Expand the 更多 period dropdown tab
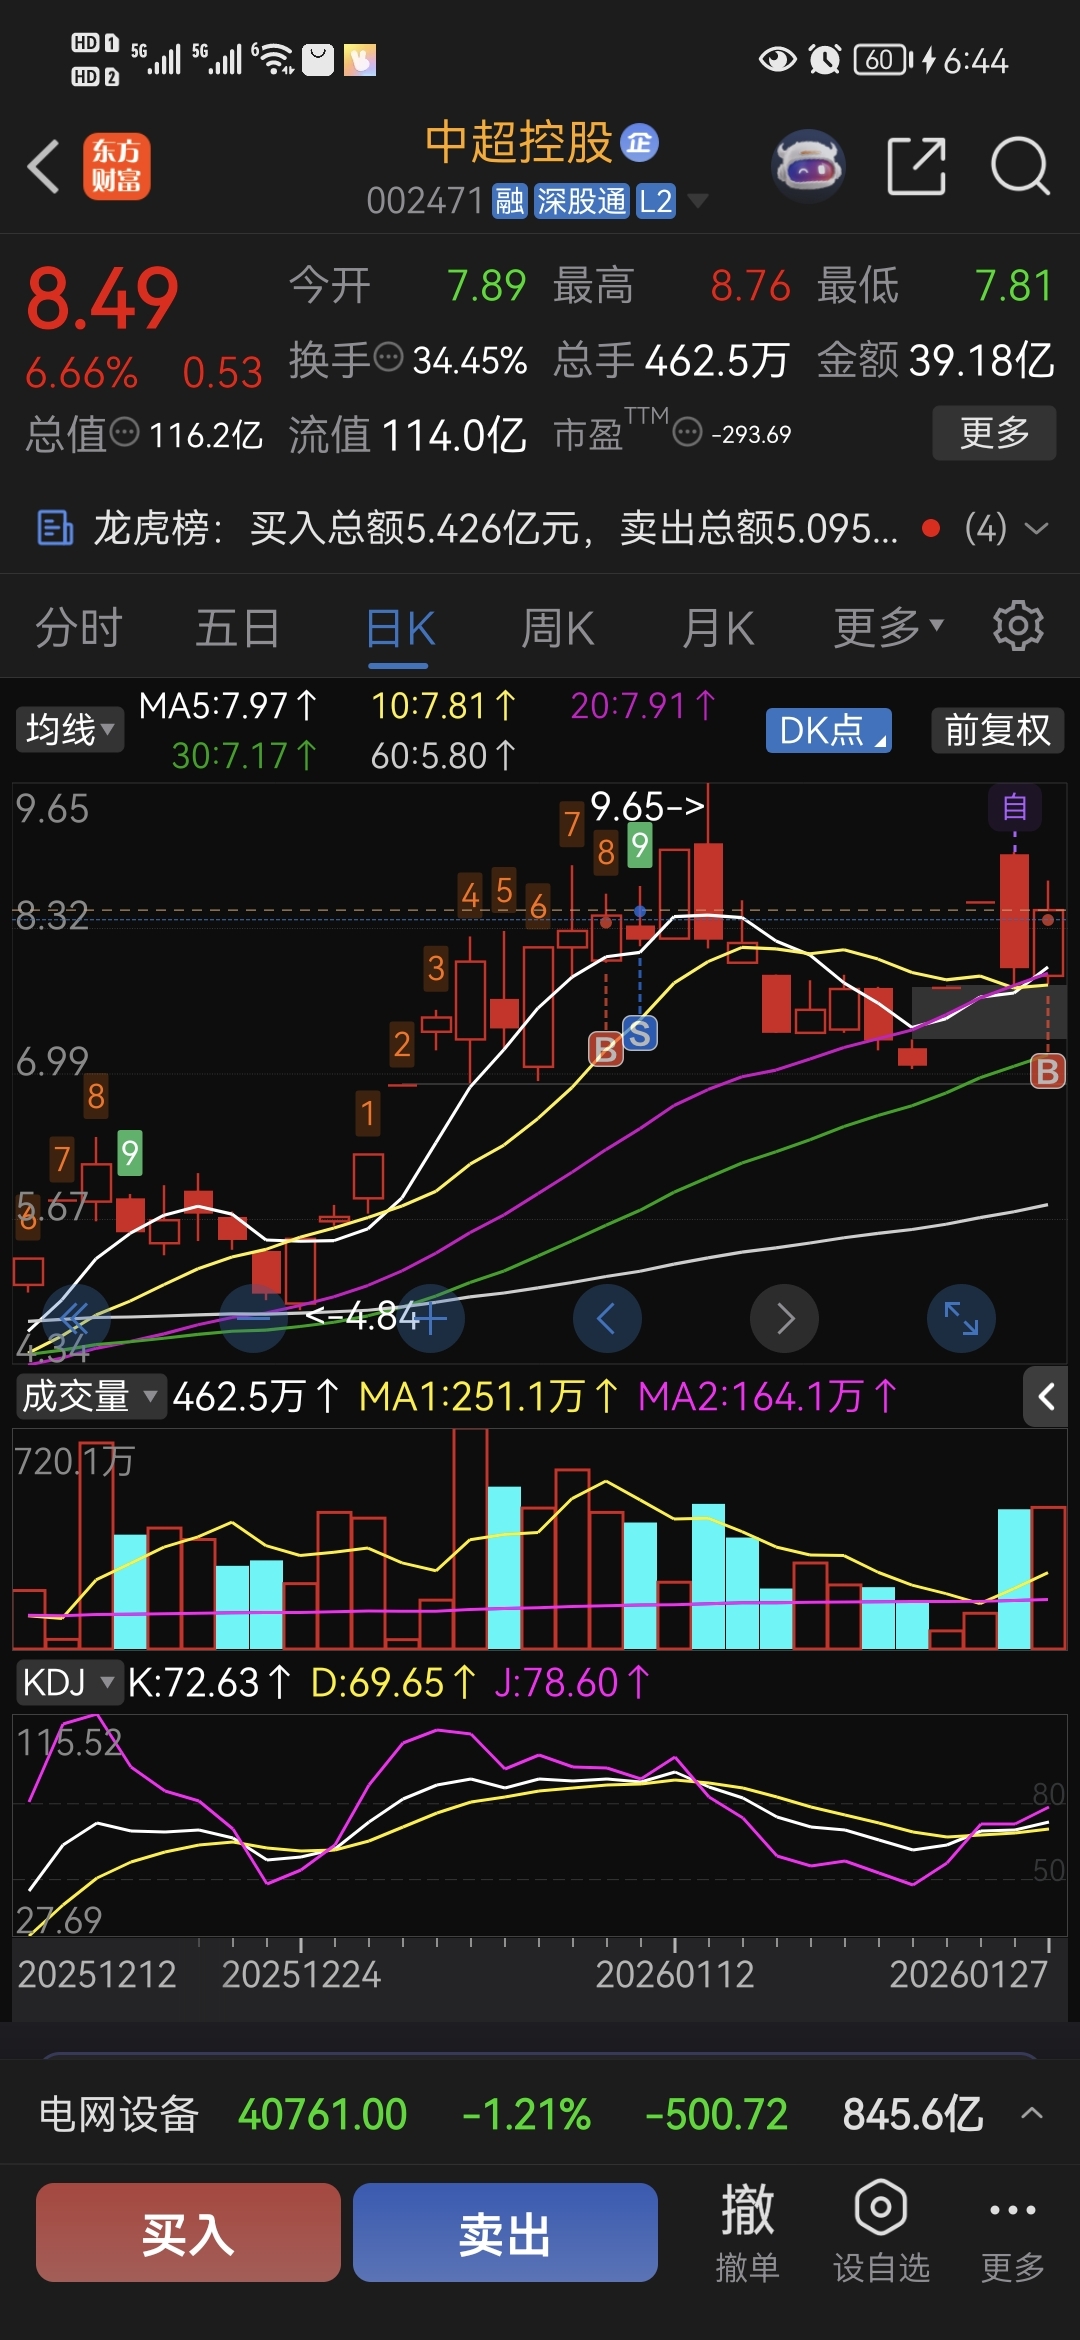Image resolution: width=1080 pixels, height=2340 pixels. [888, 627]
